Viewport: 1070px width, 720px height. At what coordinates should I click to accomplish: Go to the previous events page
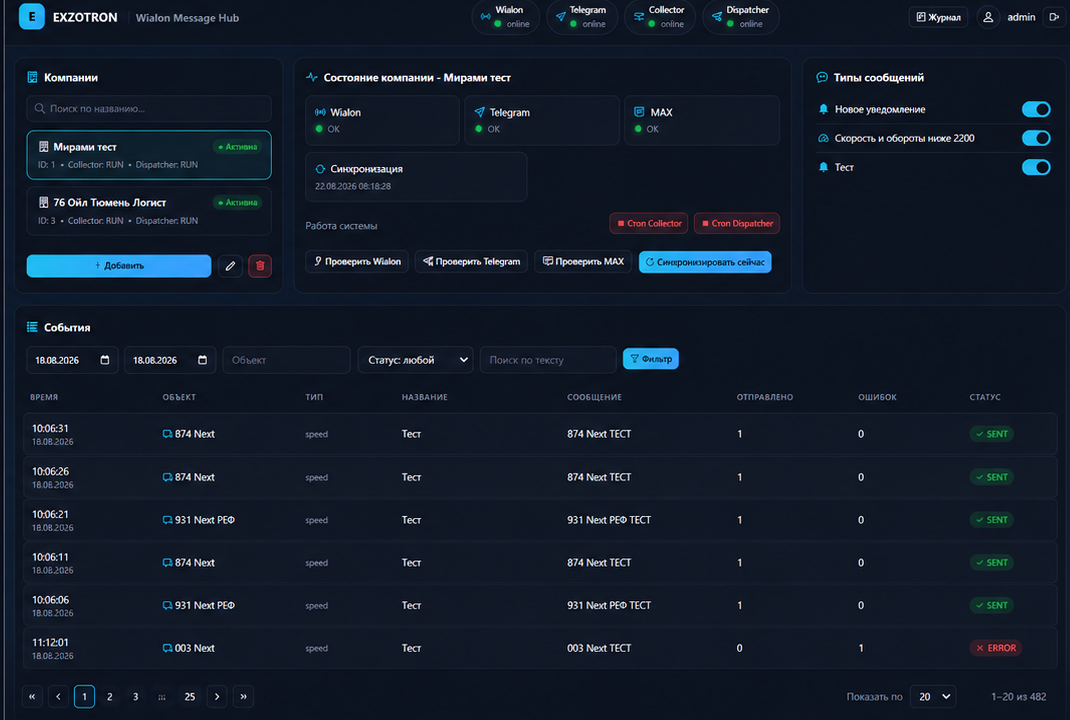58,696
